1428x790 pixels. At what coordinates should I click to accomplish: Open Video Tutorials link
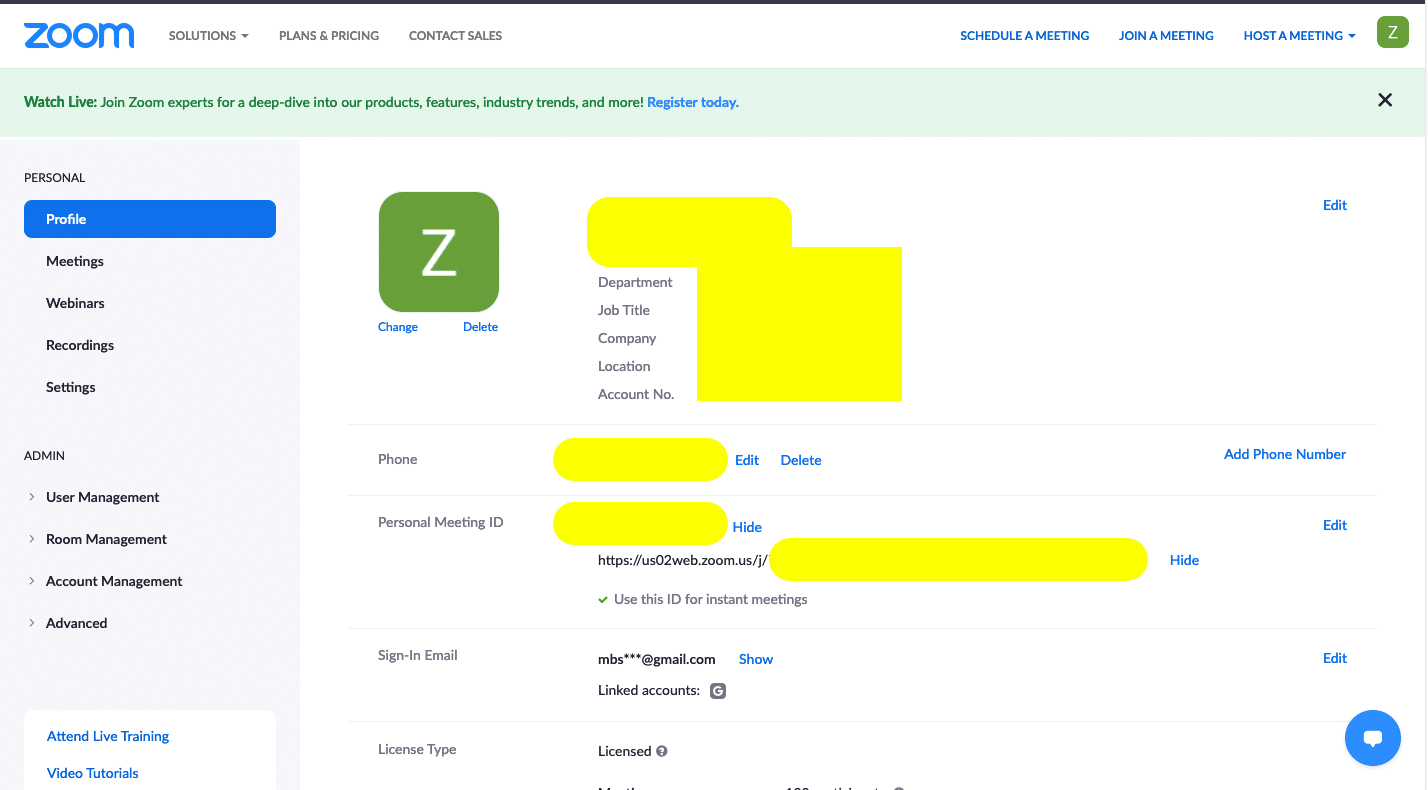tap(93, 773)
